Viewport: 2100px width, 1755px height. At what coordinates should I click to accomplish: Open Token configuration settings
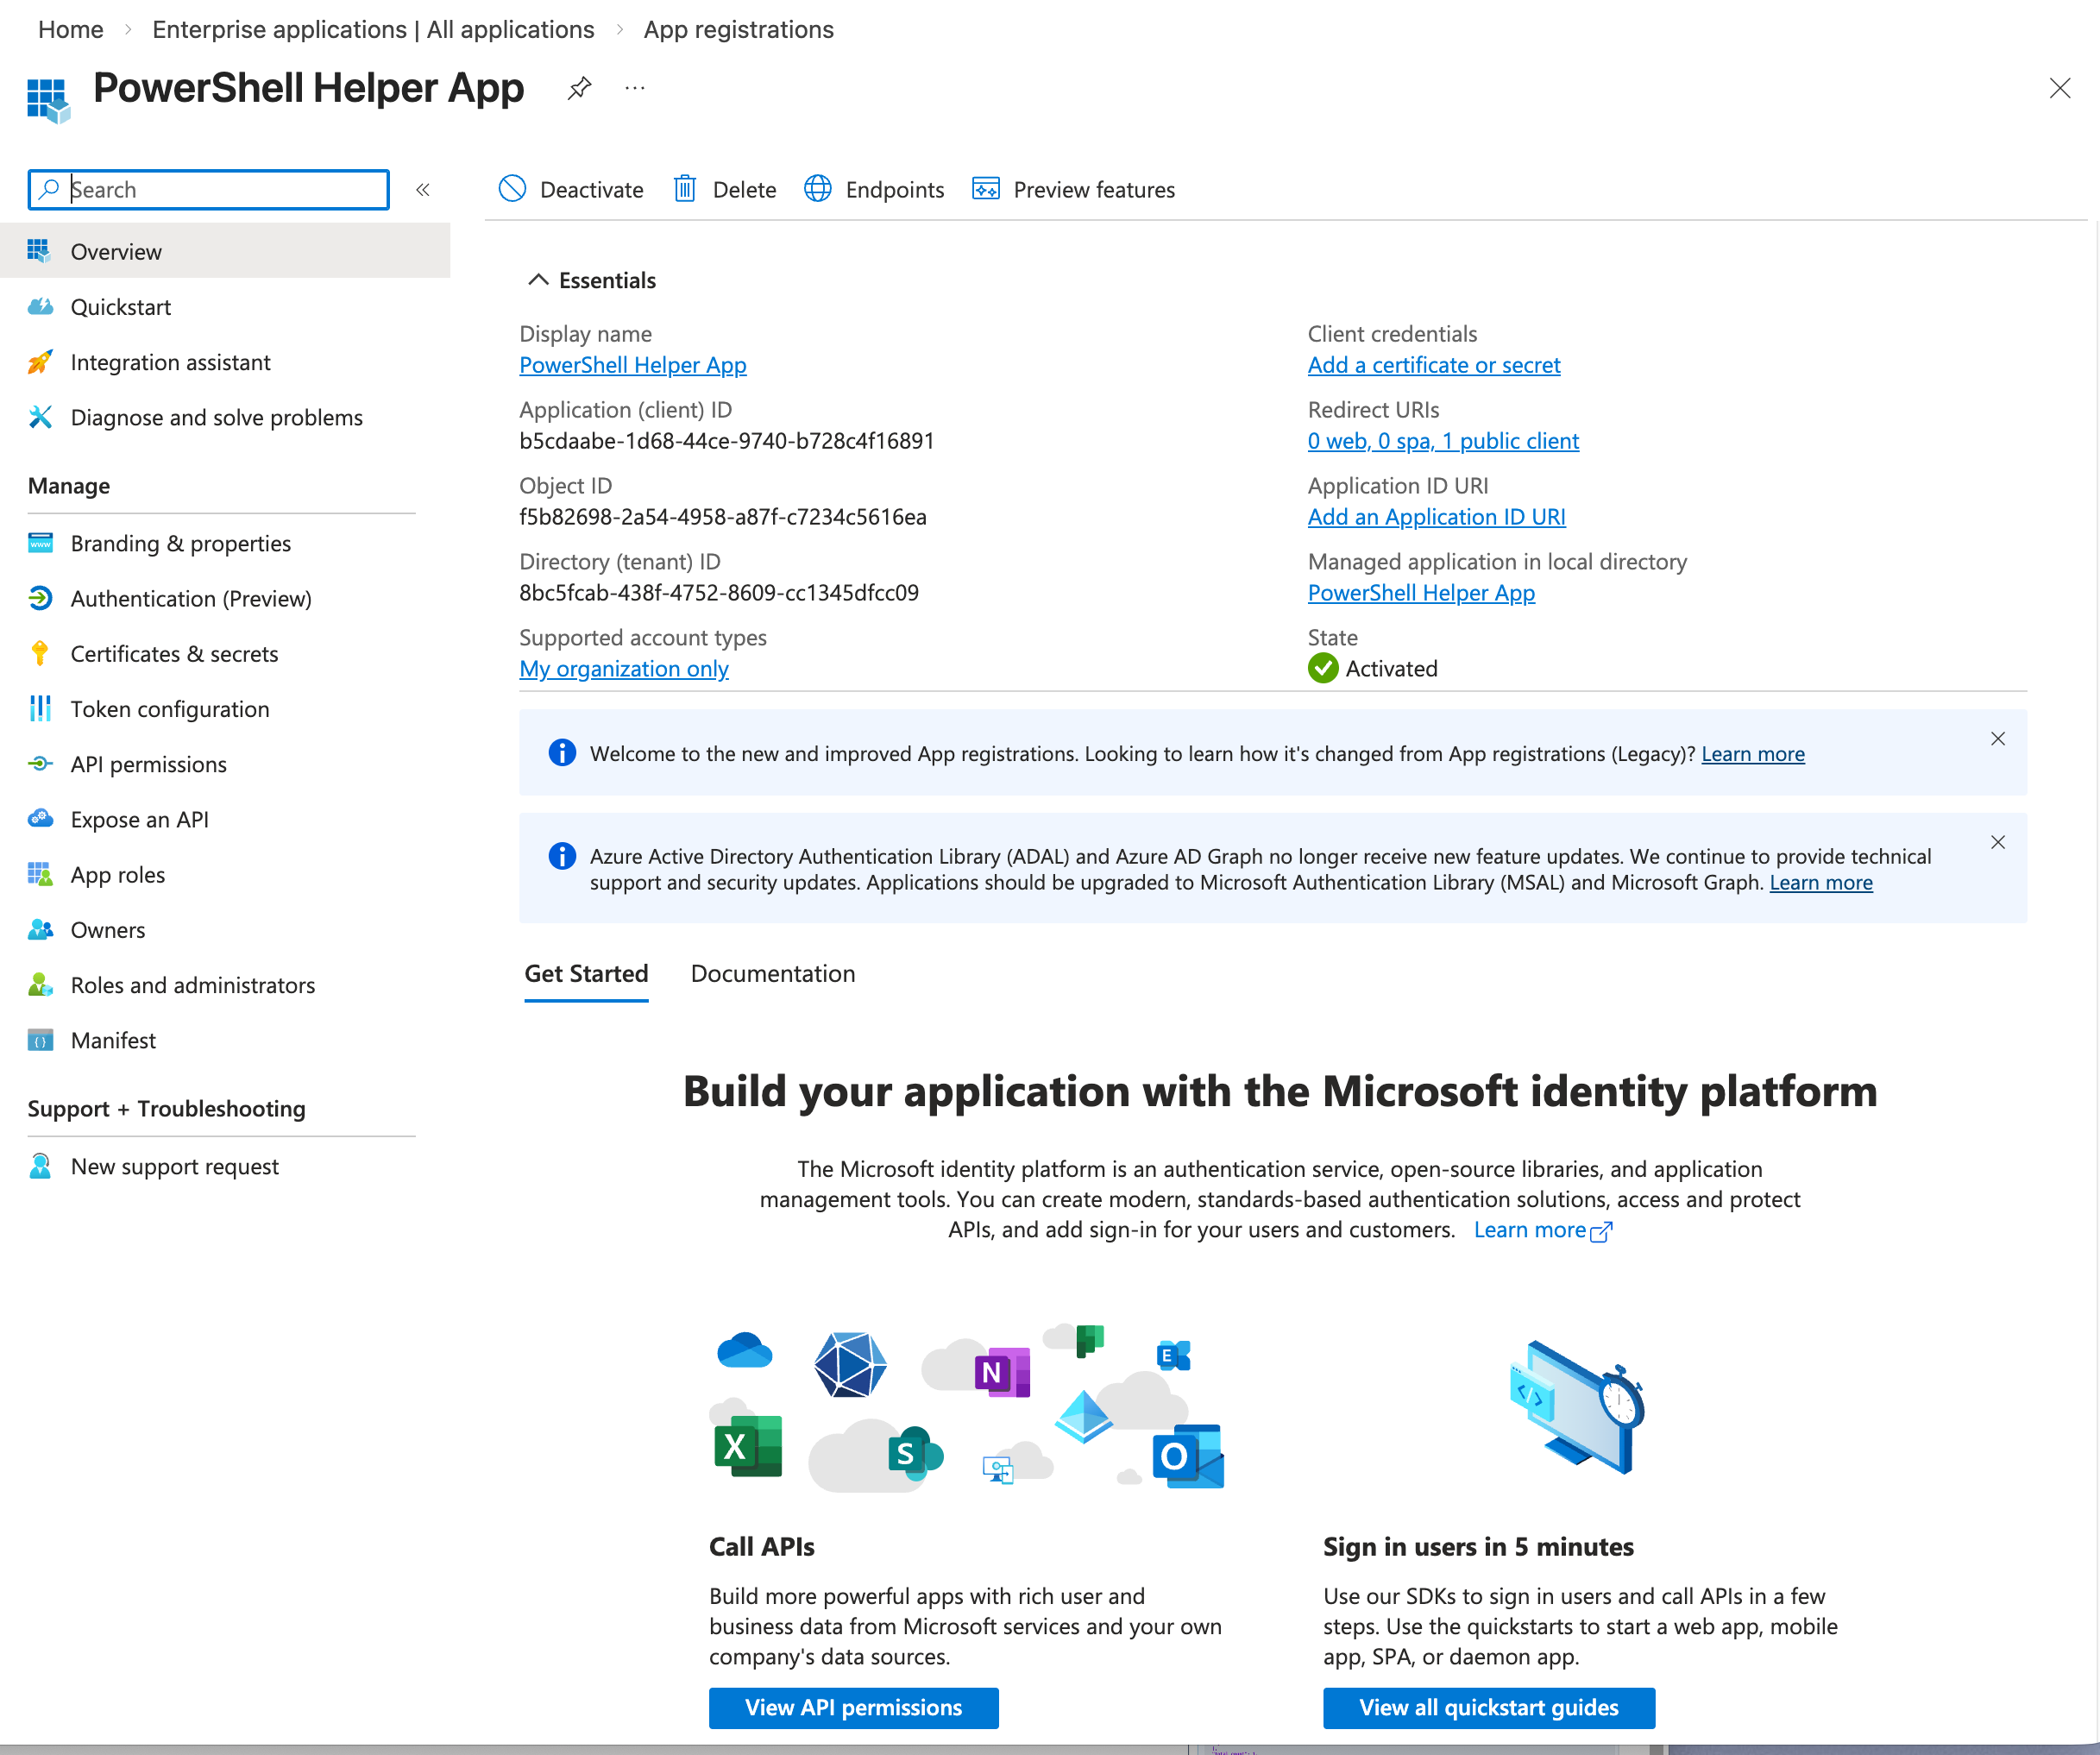[169, 708]
